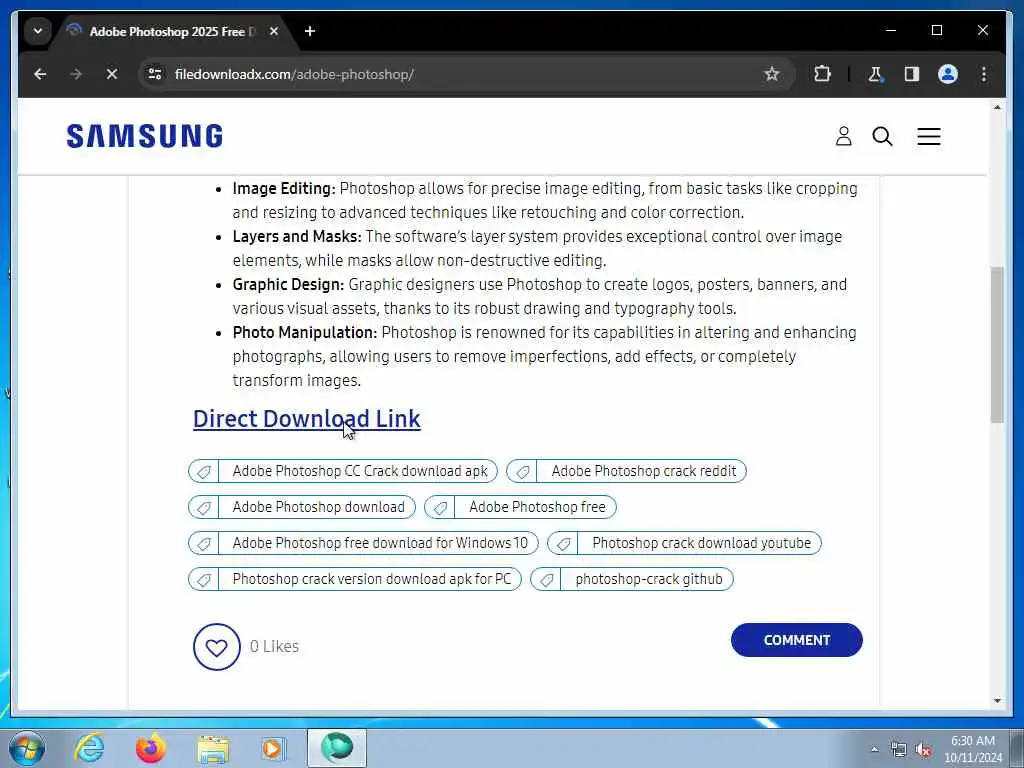Select tag Adobe Photoshop free download for Windows 10

coord(363,543)
